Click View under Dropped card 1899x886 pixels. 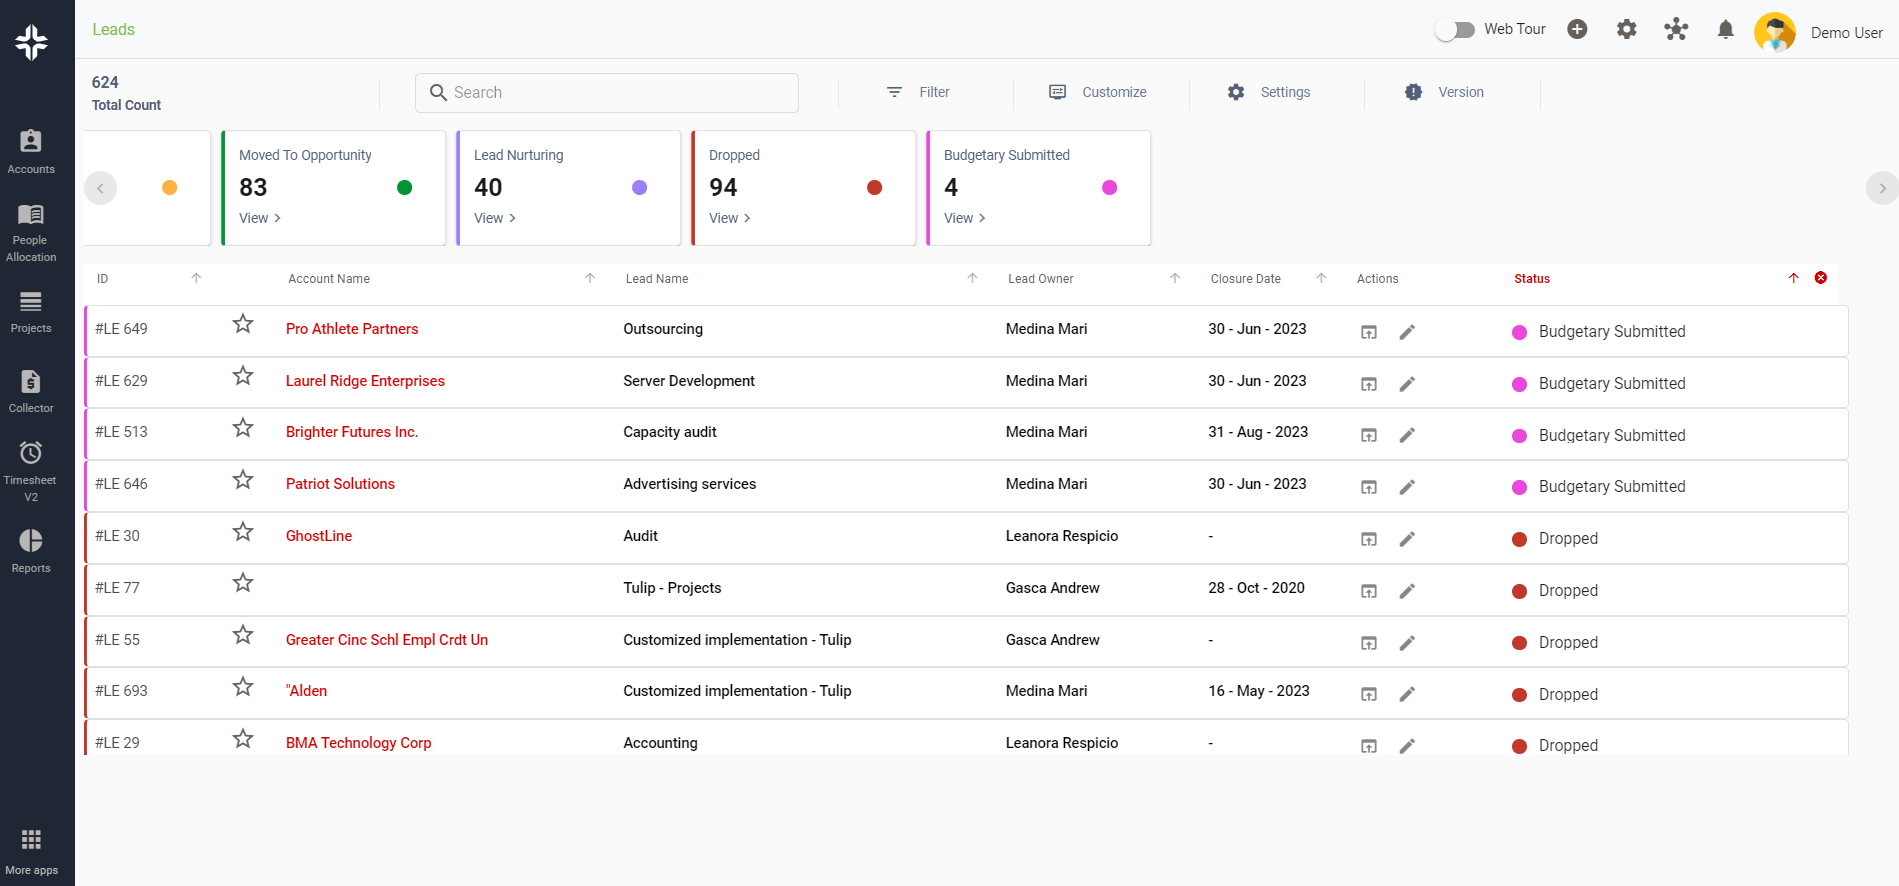tap(729, 218)
